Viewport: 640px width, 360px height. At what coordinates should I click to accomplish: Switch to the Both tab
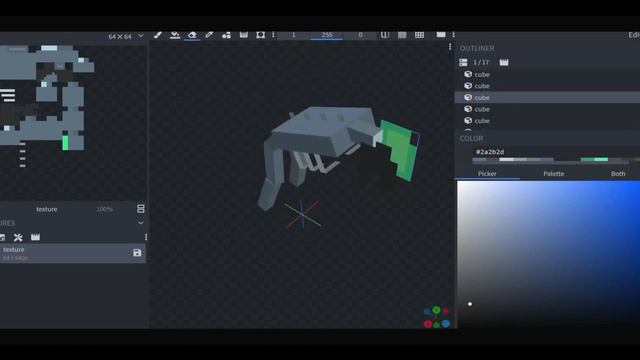click(x=618, y=174)
